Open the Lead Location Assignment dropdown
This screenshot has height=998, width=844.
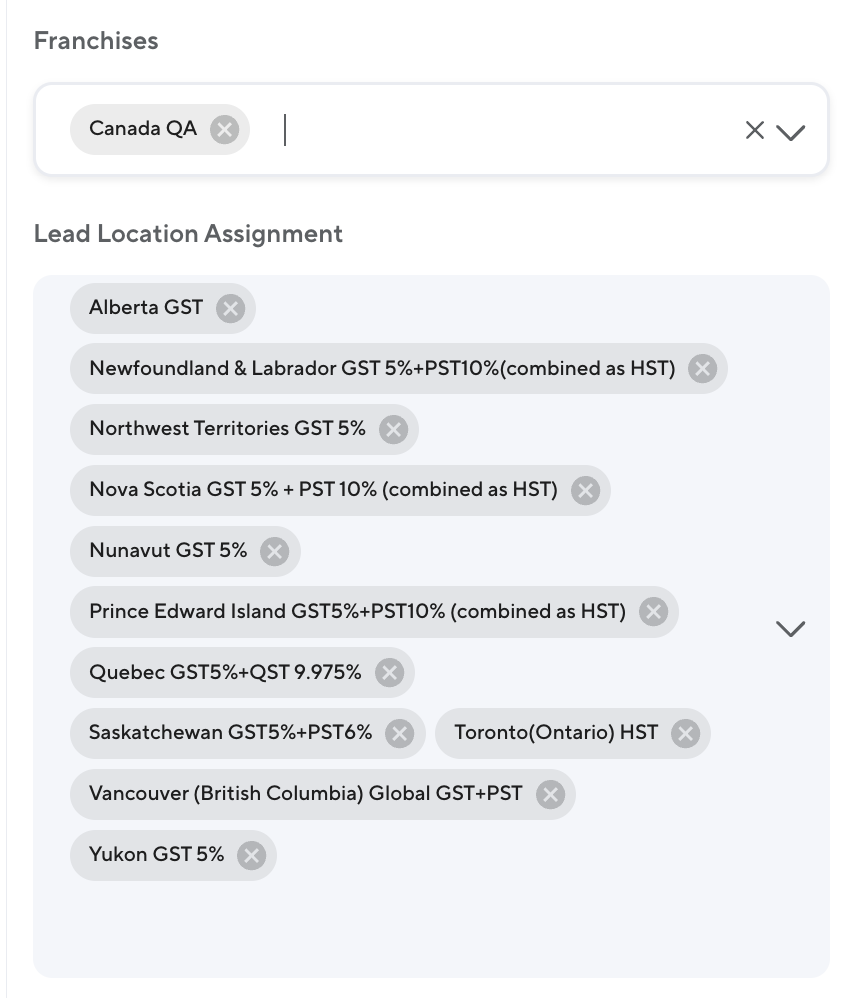pos(790,629)
